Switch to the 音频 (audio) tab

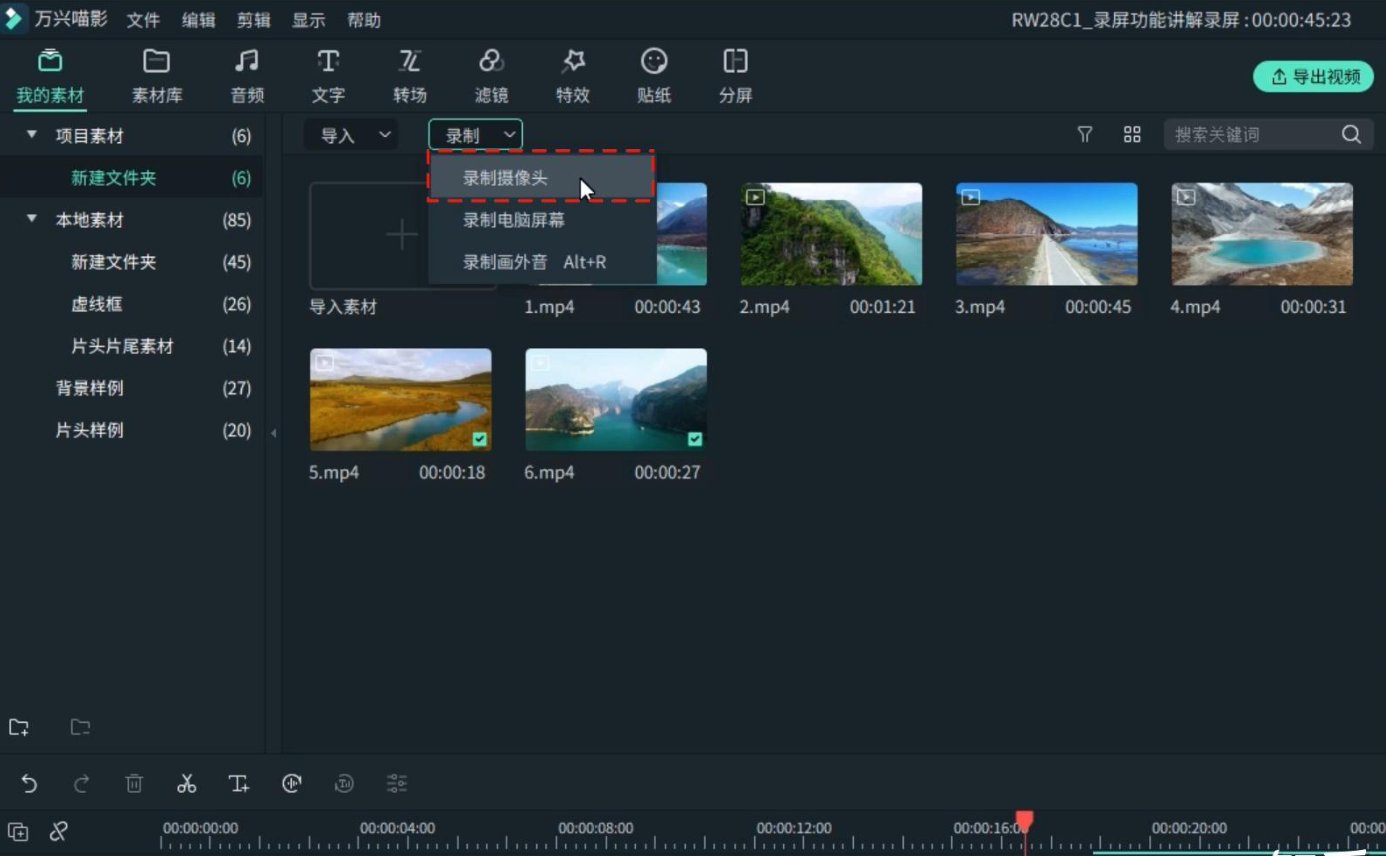pyautogui.click(x=246, y=75)
